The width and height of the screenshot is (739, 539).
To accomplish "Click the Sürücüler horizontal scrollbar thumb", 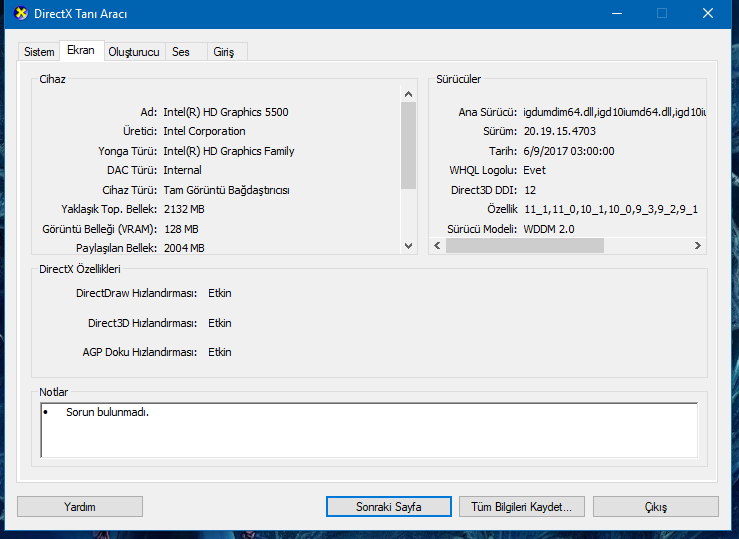I will tap(525, 245).
